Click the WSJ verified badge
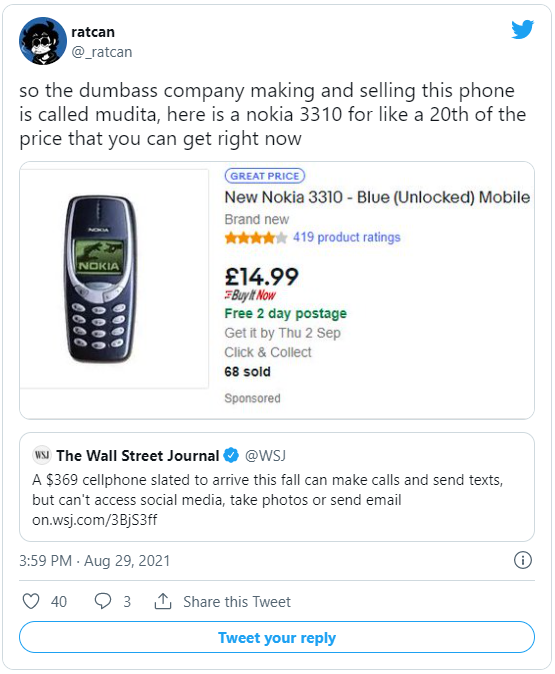This screenshot has height=674, width=555. pyautogui.click(x=232, y=455)
